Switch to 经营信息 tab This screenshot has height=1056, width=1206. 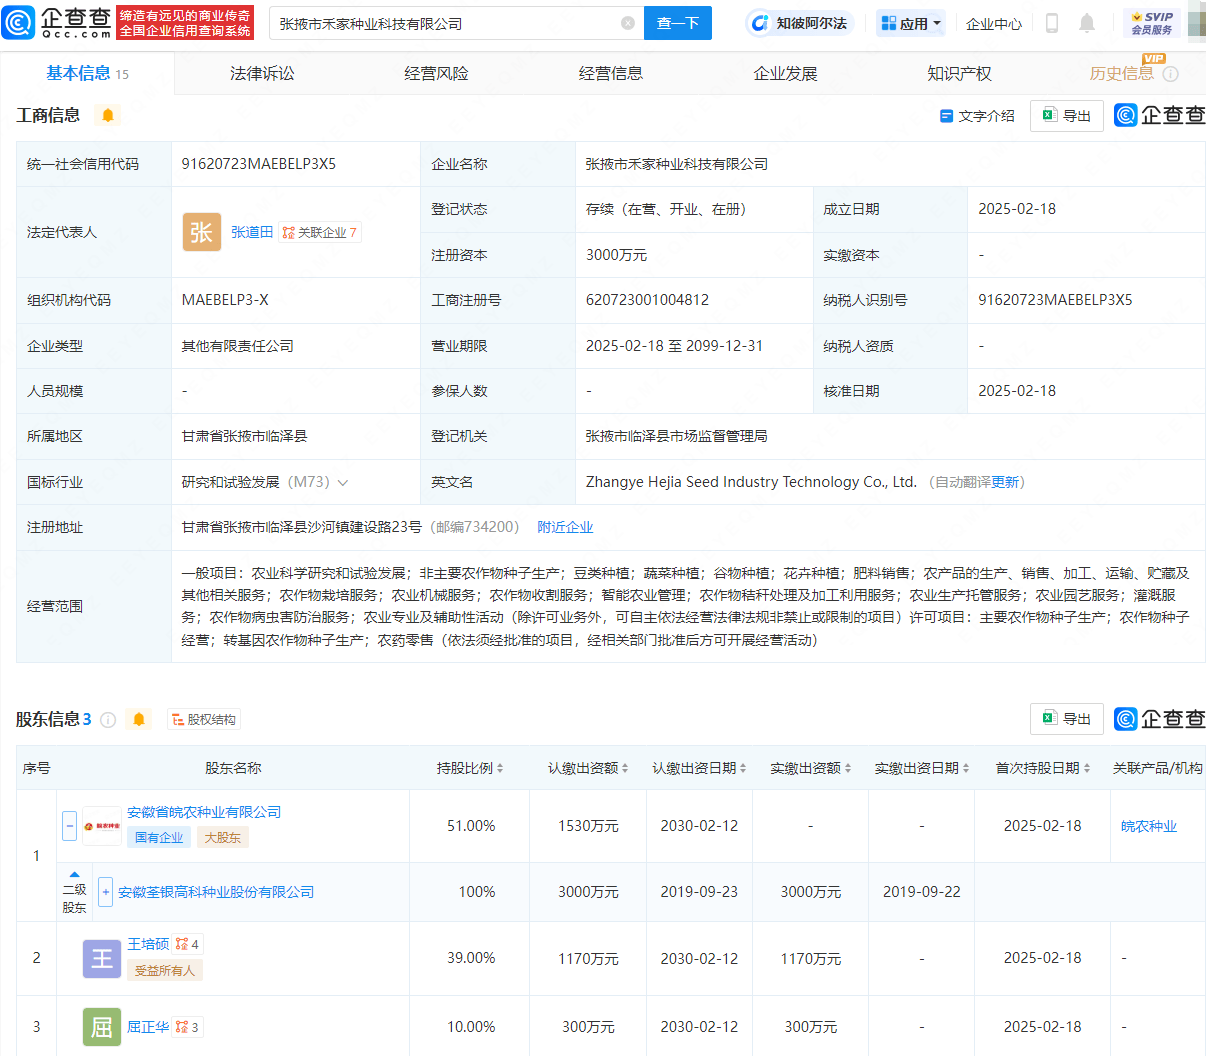[x=611, y=73]
